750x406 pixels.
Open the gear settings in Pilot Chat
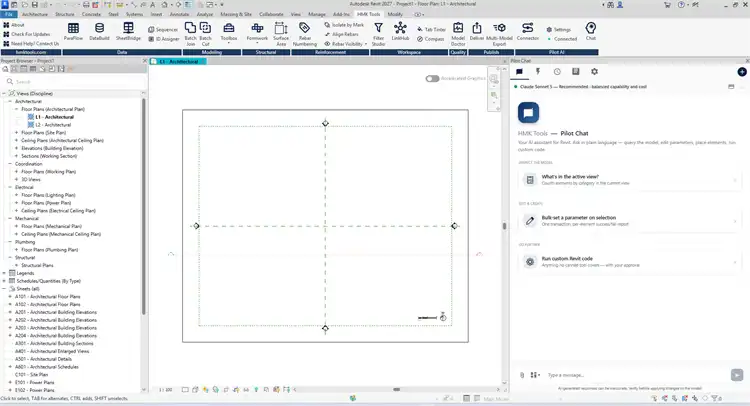tap(594, 72)
